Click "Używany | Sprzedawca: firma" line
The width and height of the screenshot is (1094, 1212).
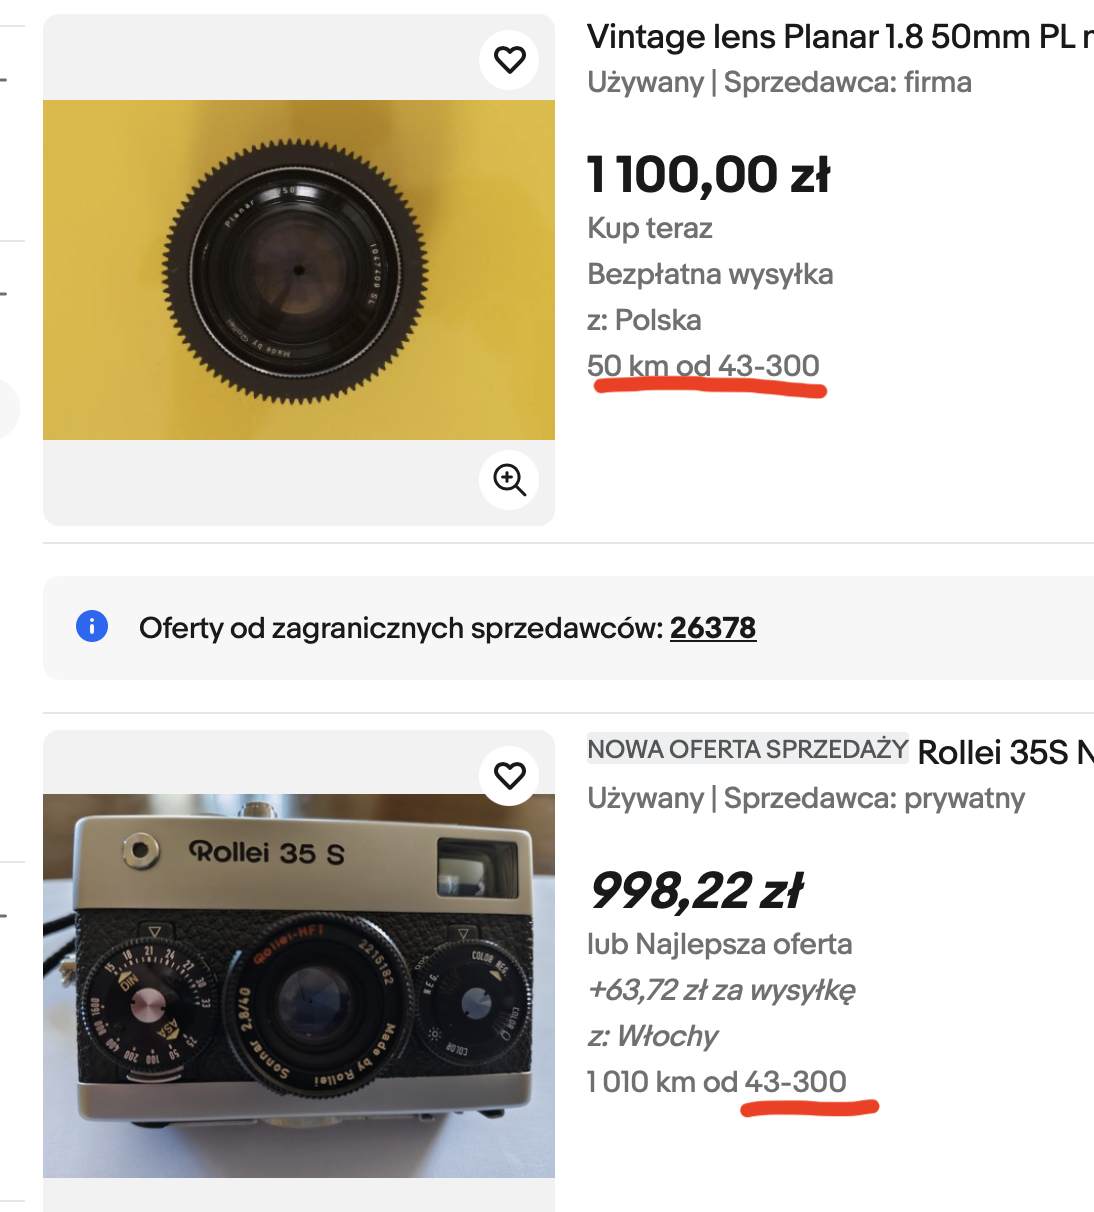(779, 82)
